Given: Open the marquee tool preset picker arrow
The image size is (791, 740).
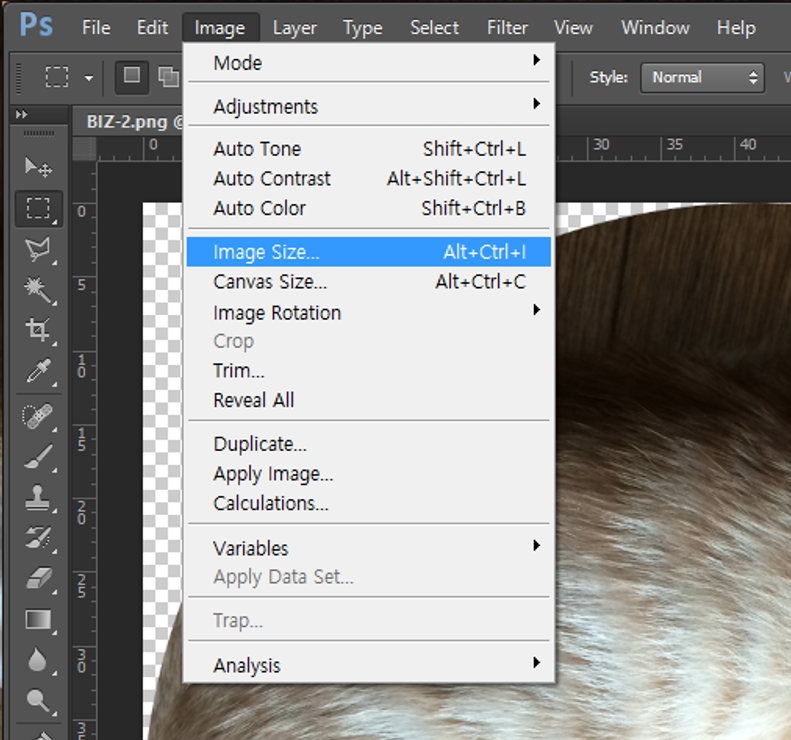Looking at the screenshot, I should tap(89, 78).
